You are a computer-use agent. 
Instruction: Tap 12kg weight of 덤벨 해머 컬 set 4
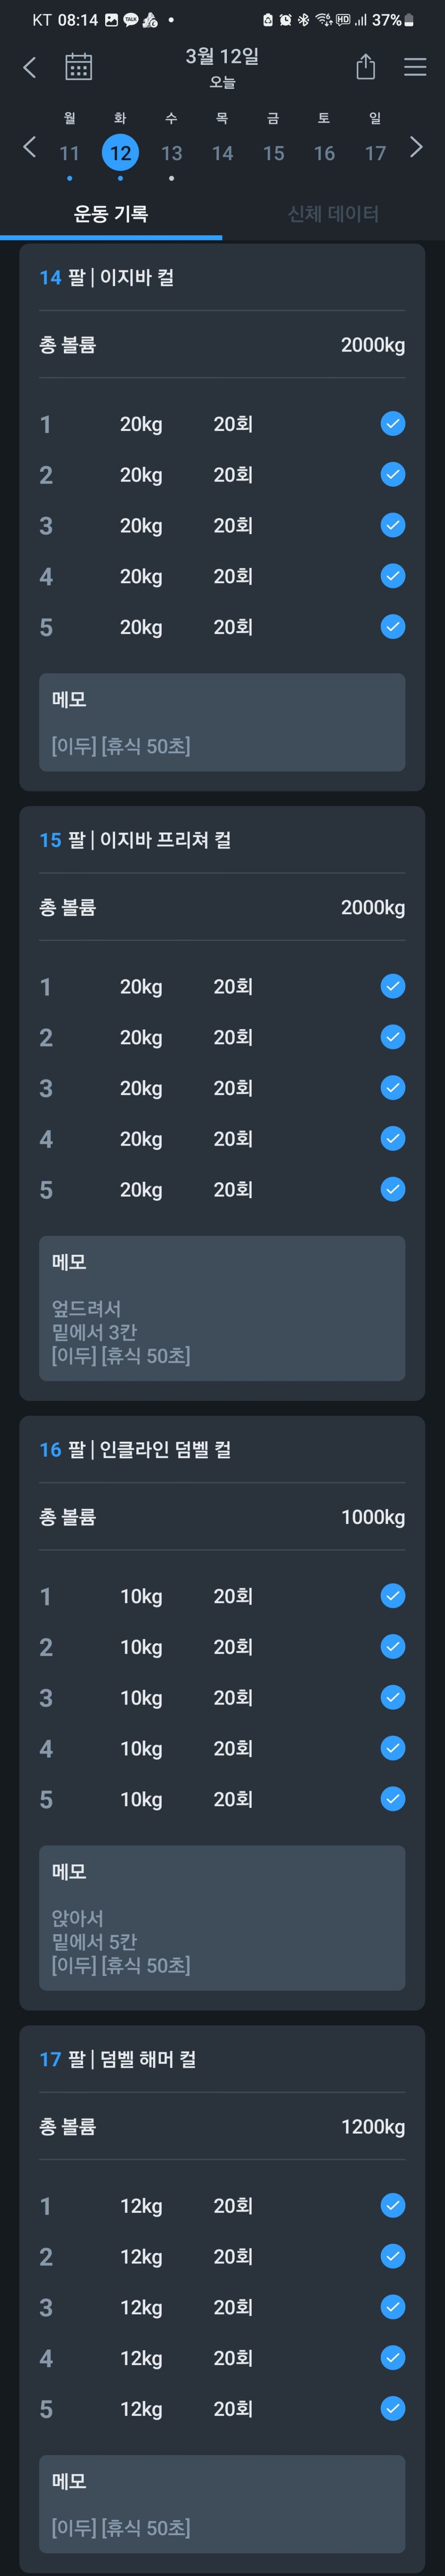tap(141, 2358)
